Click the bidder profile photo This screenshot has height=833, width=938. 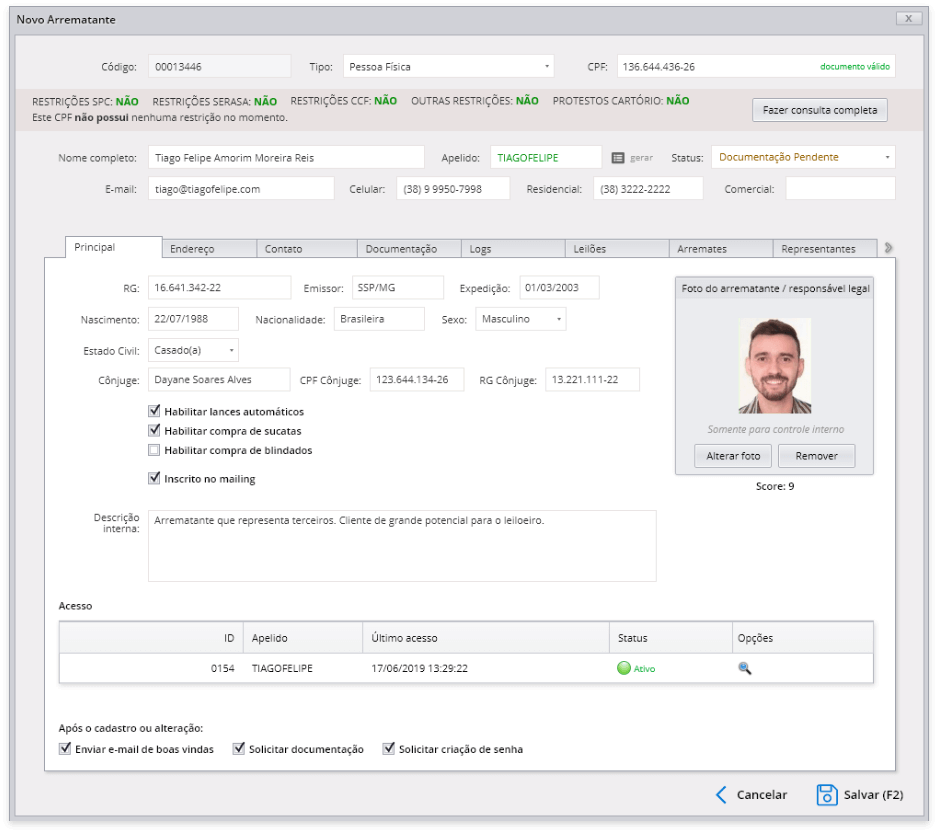(774, 365)
